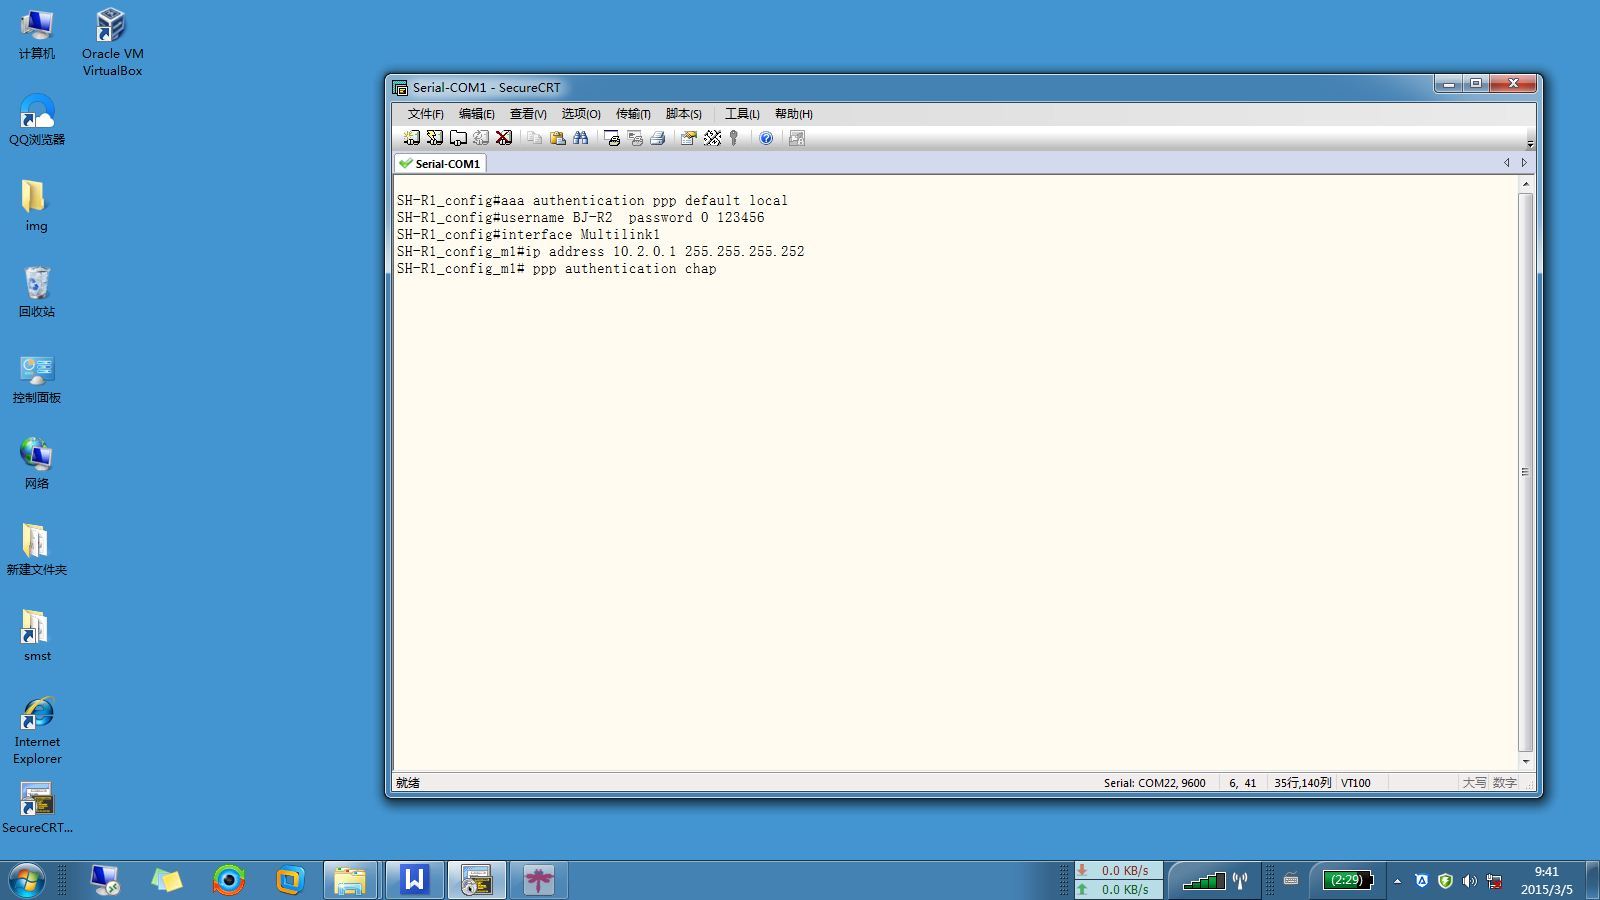The width and height of the screenshot is (1600, 900).
Task: Click the keyboard map toolbar icon
Action: (712, 138)
